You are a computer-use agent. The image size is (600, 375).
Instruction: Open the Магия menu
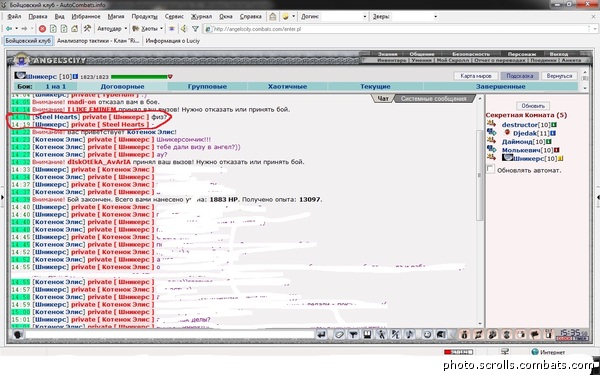[116, 16]
